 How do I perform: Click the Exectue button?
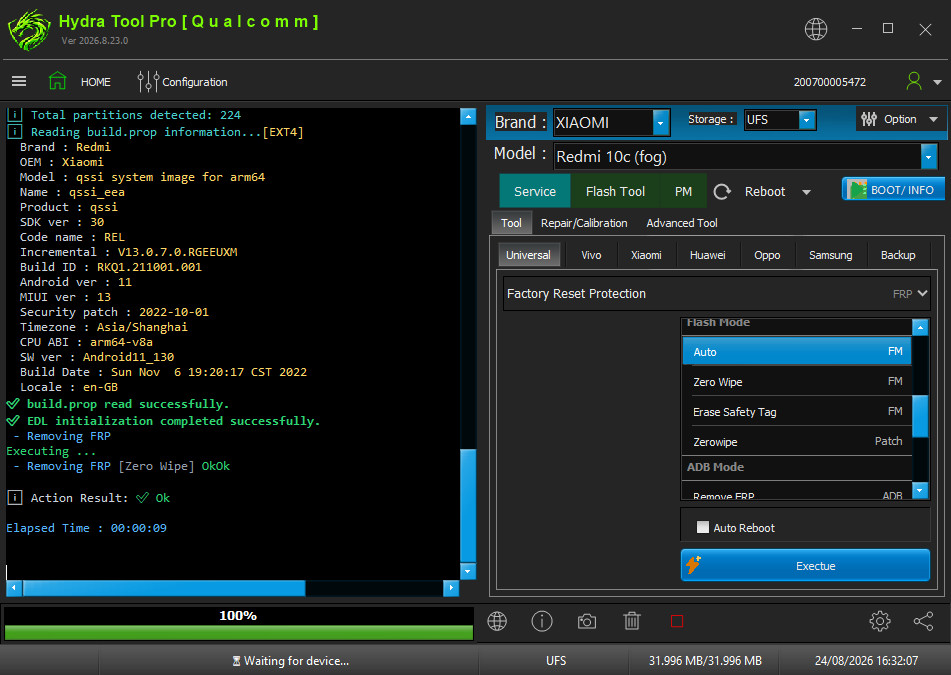(x=805, y=565)
